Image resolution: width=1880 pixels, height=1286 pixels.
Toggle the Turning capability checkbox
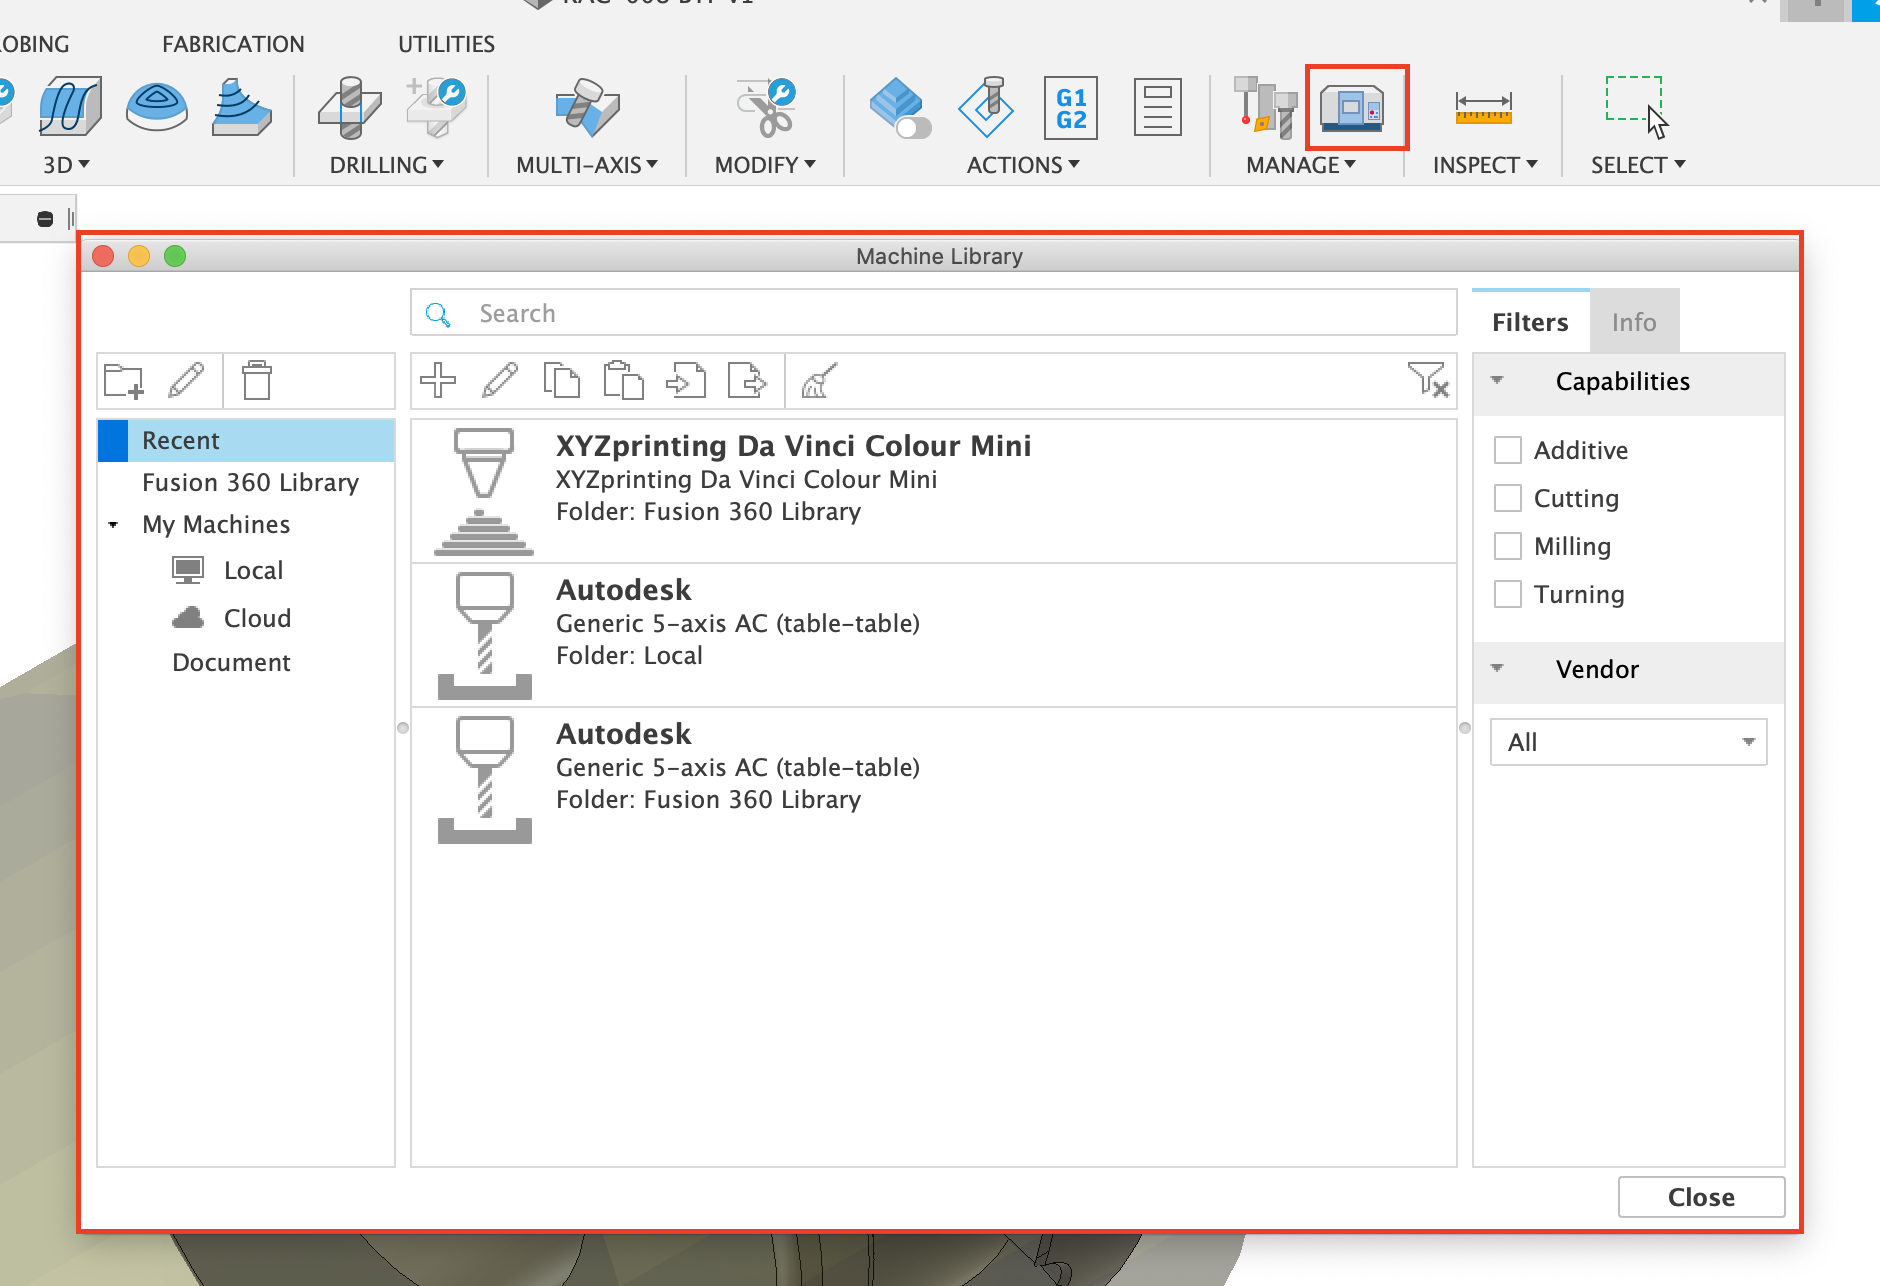pos(1507,594)
